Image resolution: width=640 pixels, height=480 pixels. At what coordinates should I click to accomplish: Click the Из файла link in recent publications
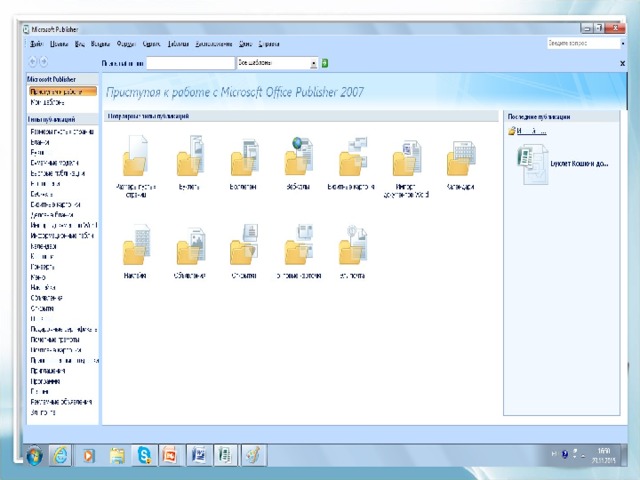531,130
